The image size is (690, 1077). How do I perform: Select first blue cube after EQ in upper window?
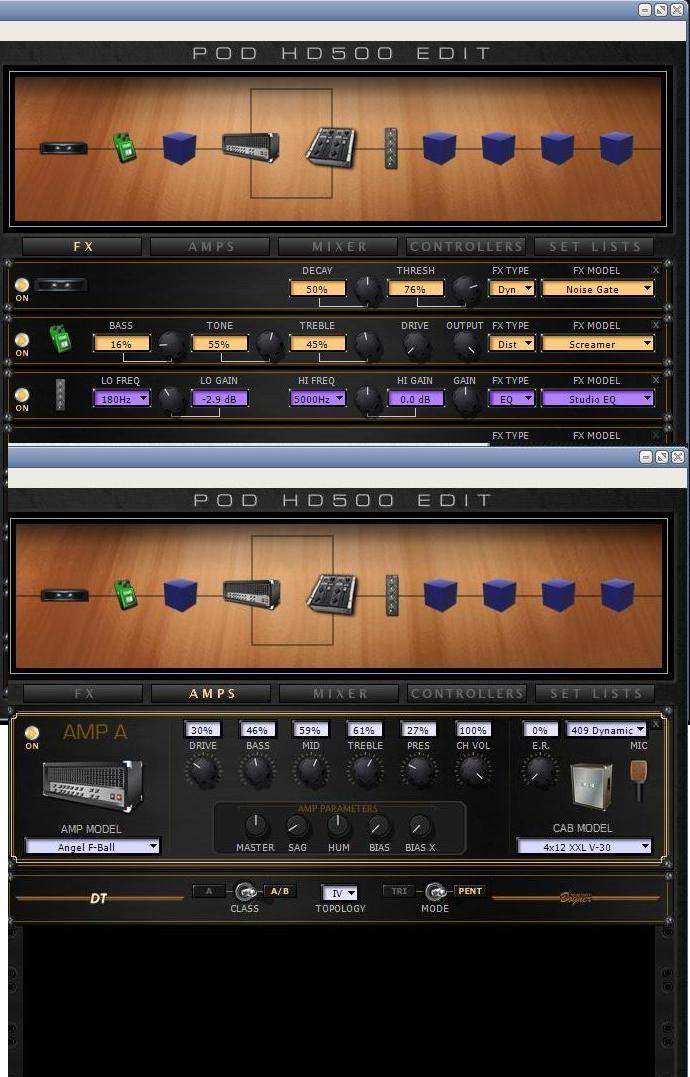tap(439, 148)
